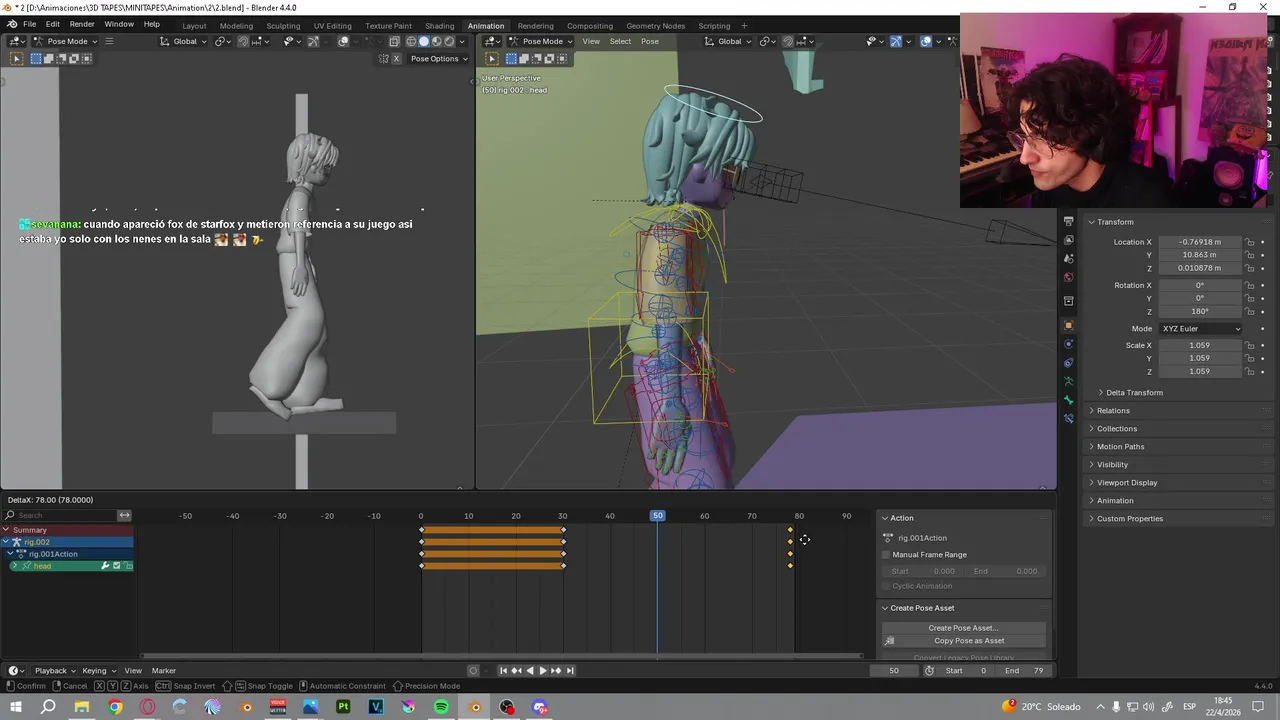Select solid viewport shading in left viewport
The width and height of the screenshot is (1280, 720).
[x=423, y=41]
